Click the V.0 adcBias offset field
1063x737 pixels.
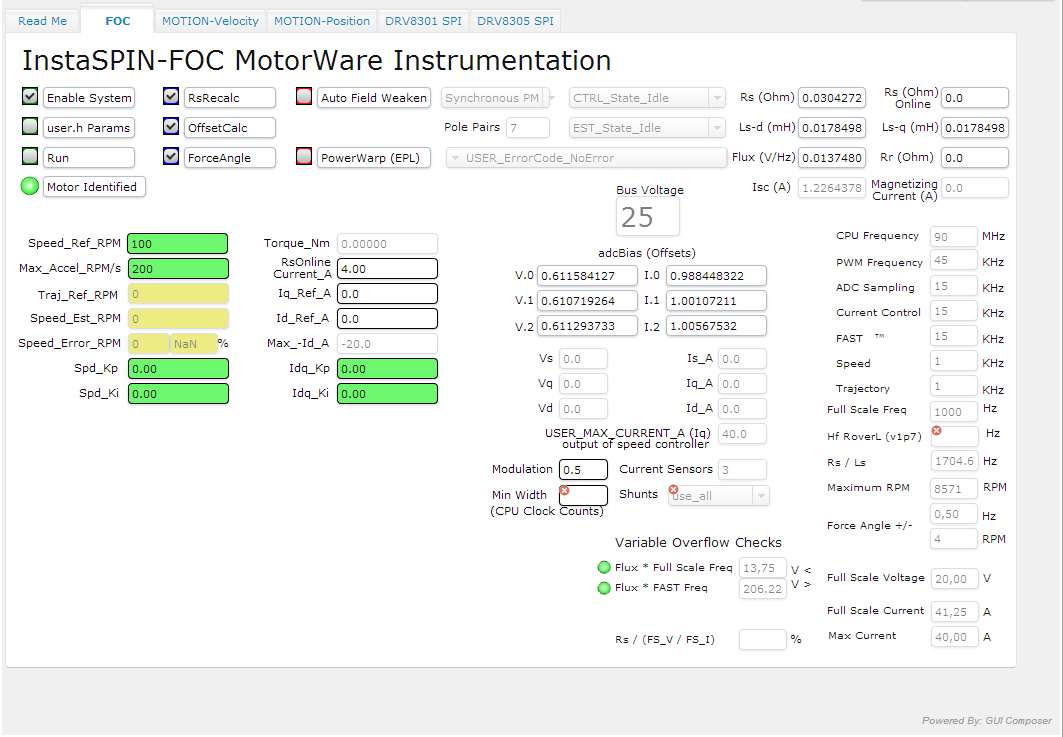(x=587, y=276)
